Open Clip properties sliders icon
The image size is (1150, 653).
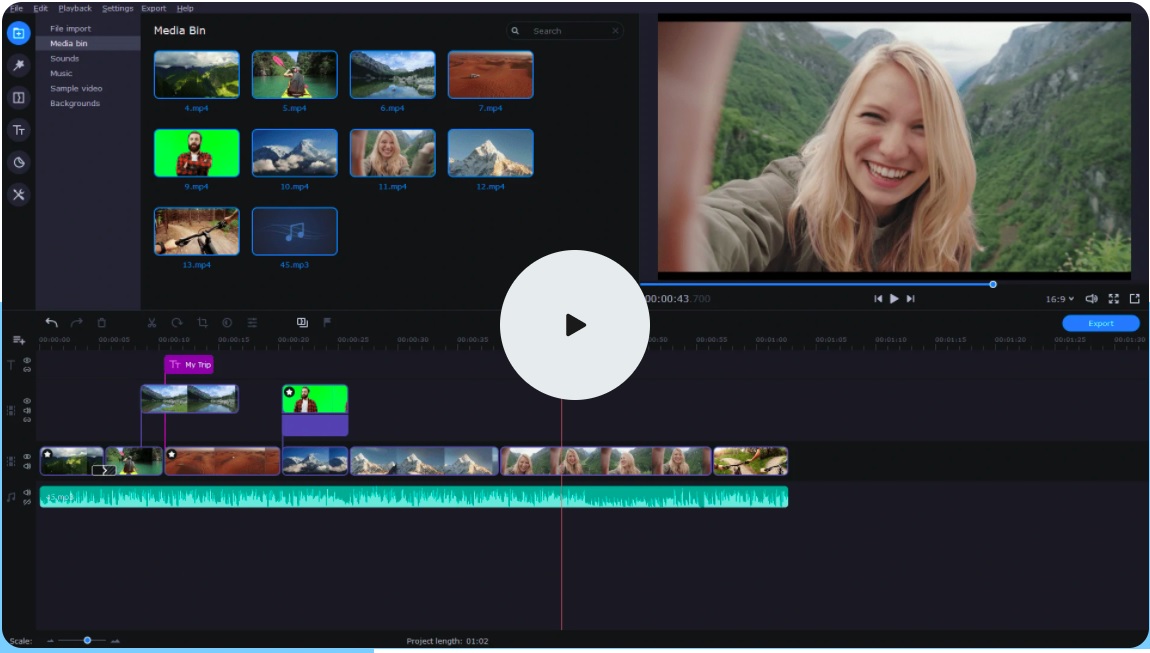coord(252,322)
